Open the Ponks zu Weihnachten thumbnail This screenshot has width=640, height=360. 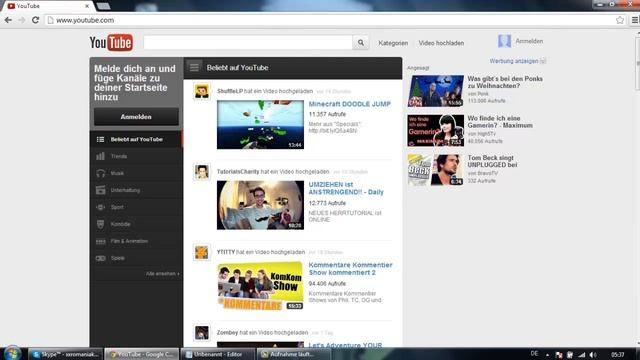pos(436,91)
